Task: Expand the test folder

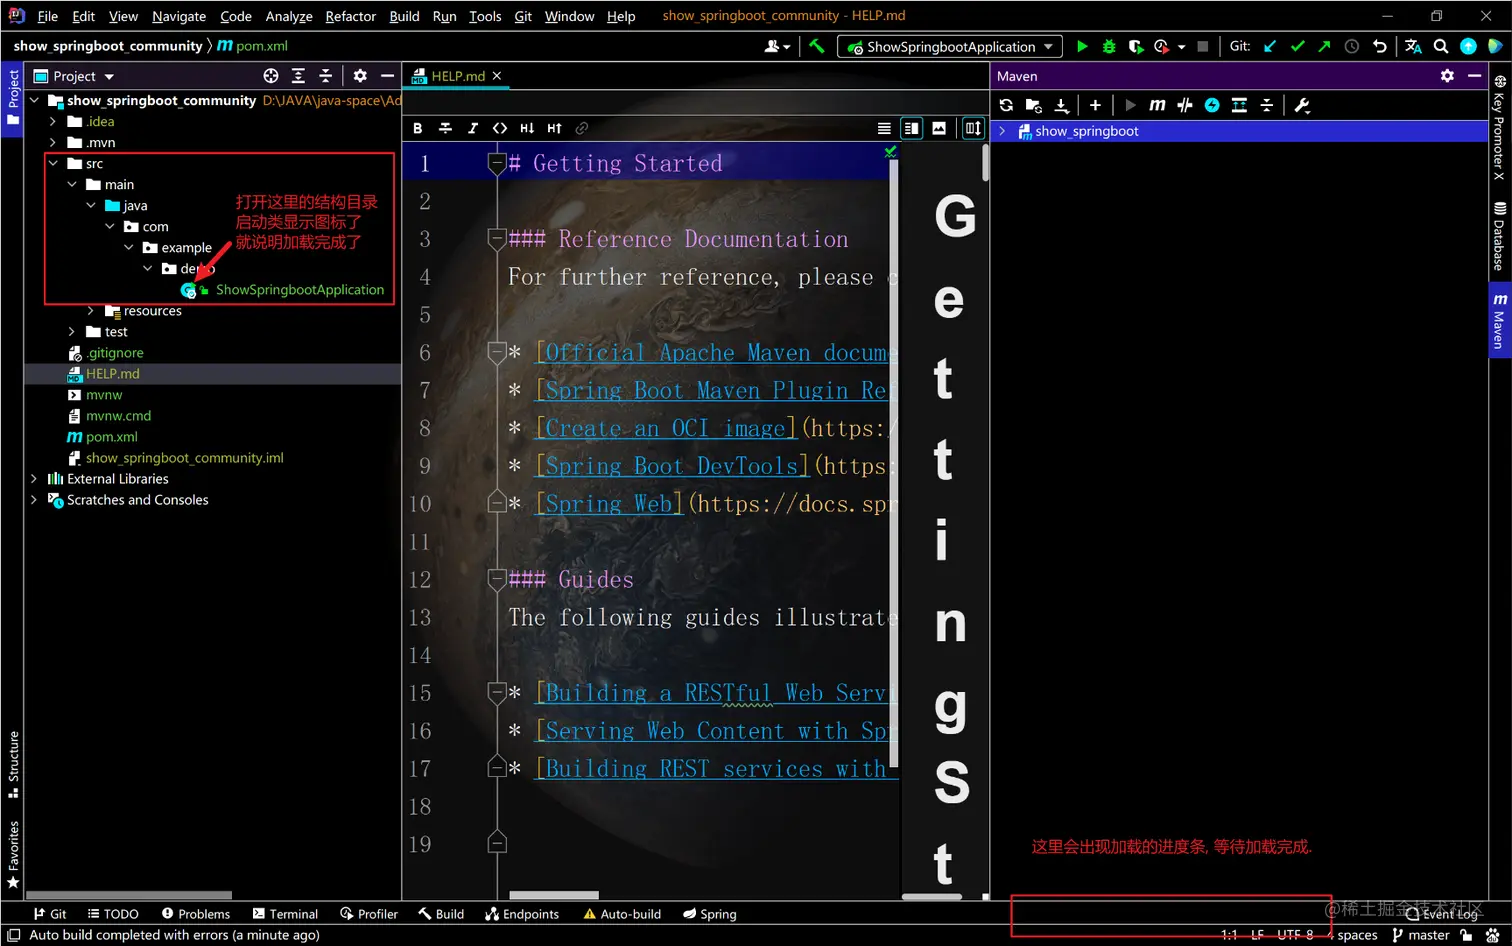Action: (x=72, y=332)
